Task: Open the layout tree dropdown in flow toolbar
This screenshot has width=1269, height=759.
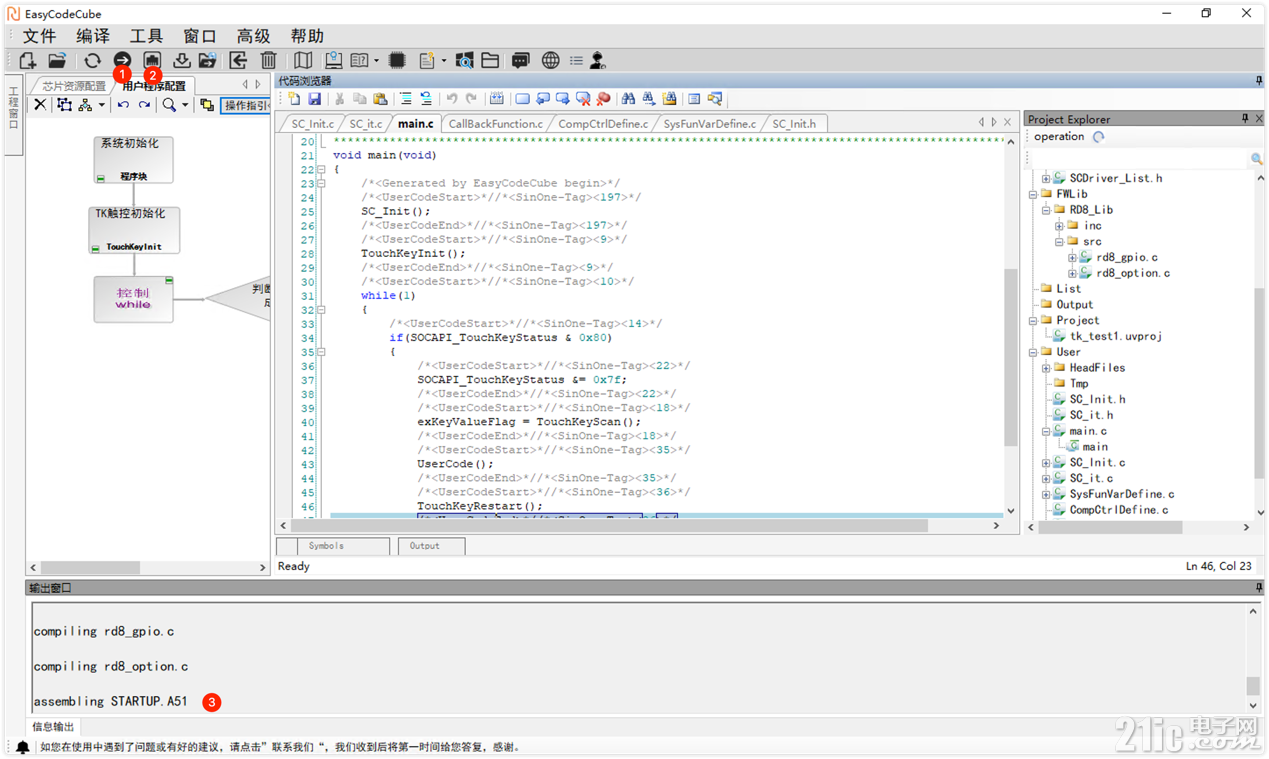Action: (x=101, y=105)
